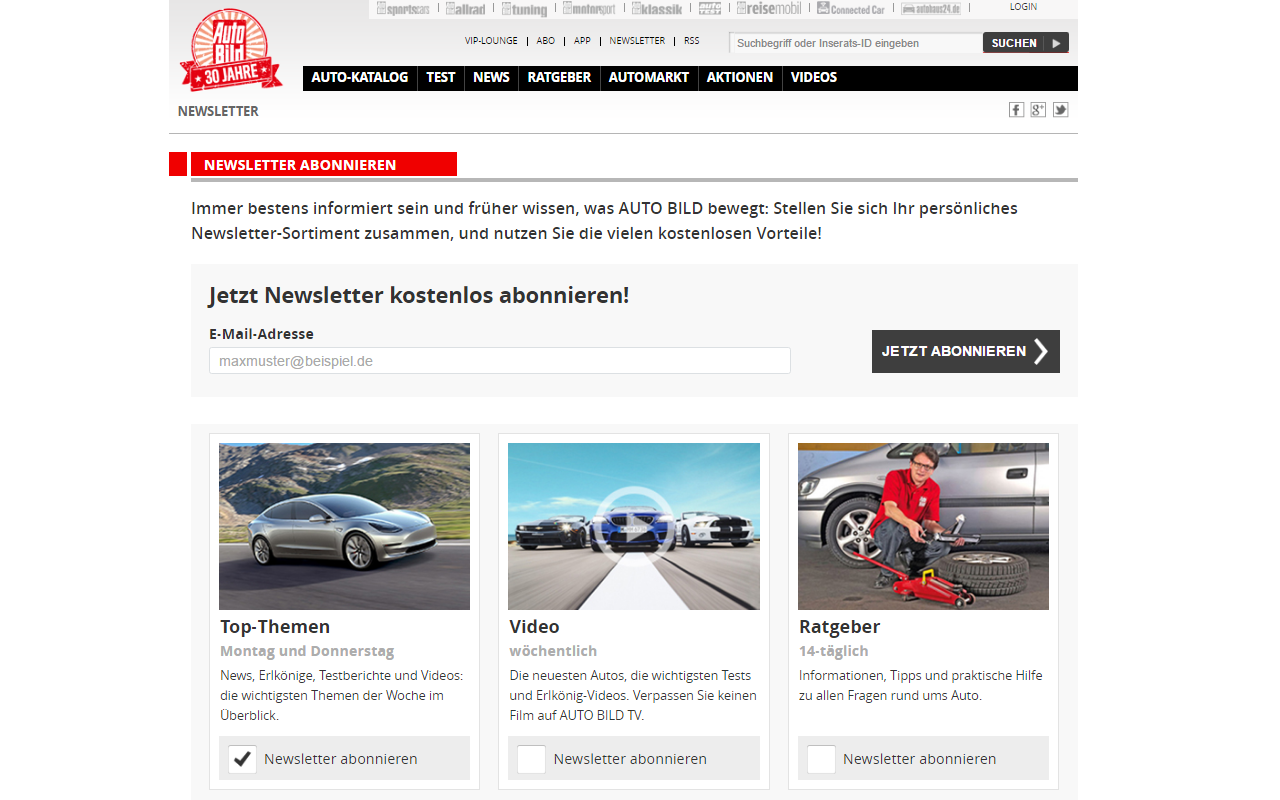Open the ABO link
This screenshot has height=800, width=1280.
click(x=546, y=42)
